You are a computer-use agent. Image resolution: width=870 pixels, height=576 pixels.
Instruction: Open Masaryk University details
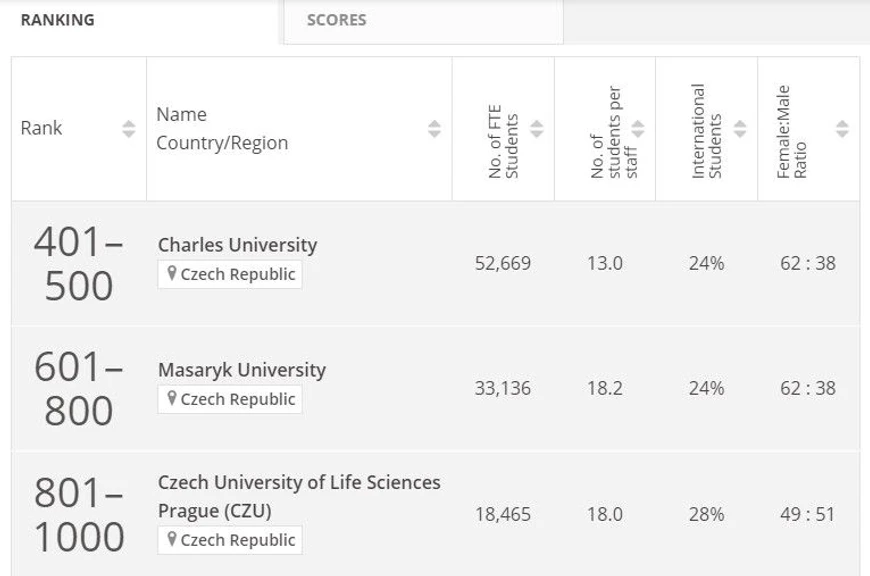242,370
